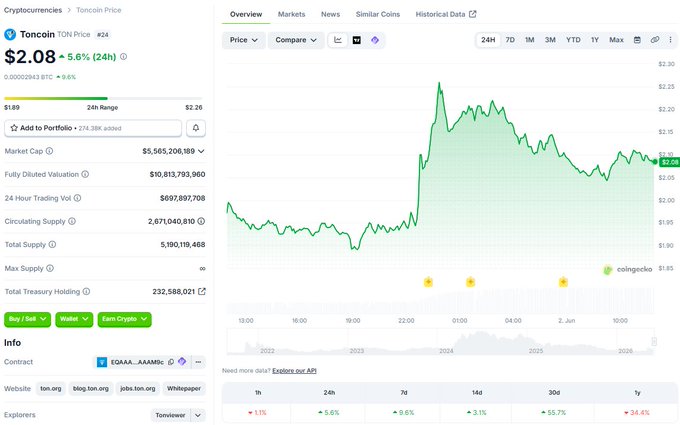The width and height of the screenshot is (680, 425).
Task: Switch to TradingView chart icon
Action: (356, 40)
